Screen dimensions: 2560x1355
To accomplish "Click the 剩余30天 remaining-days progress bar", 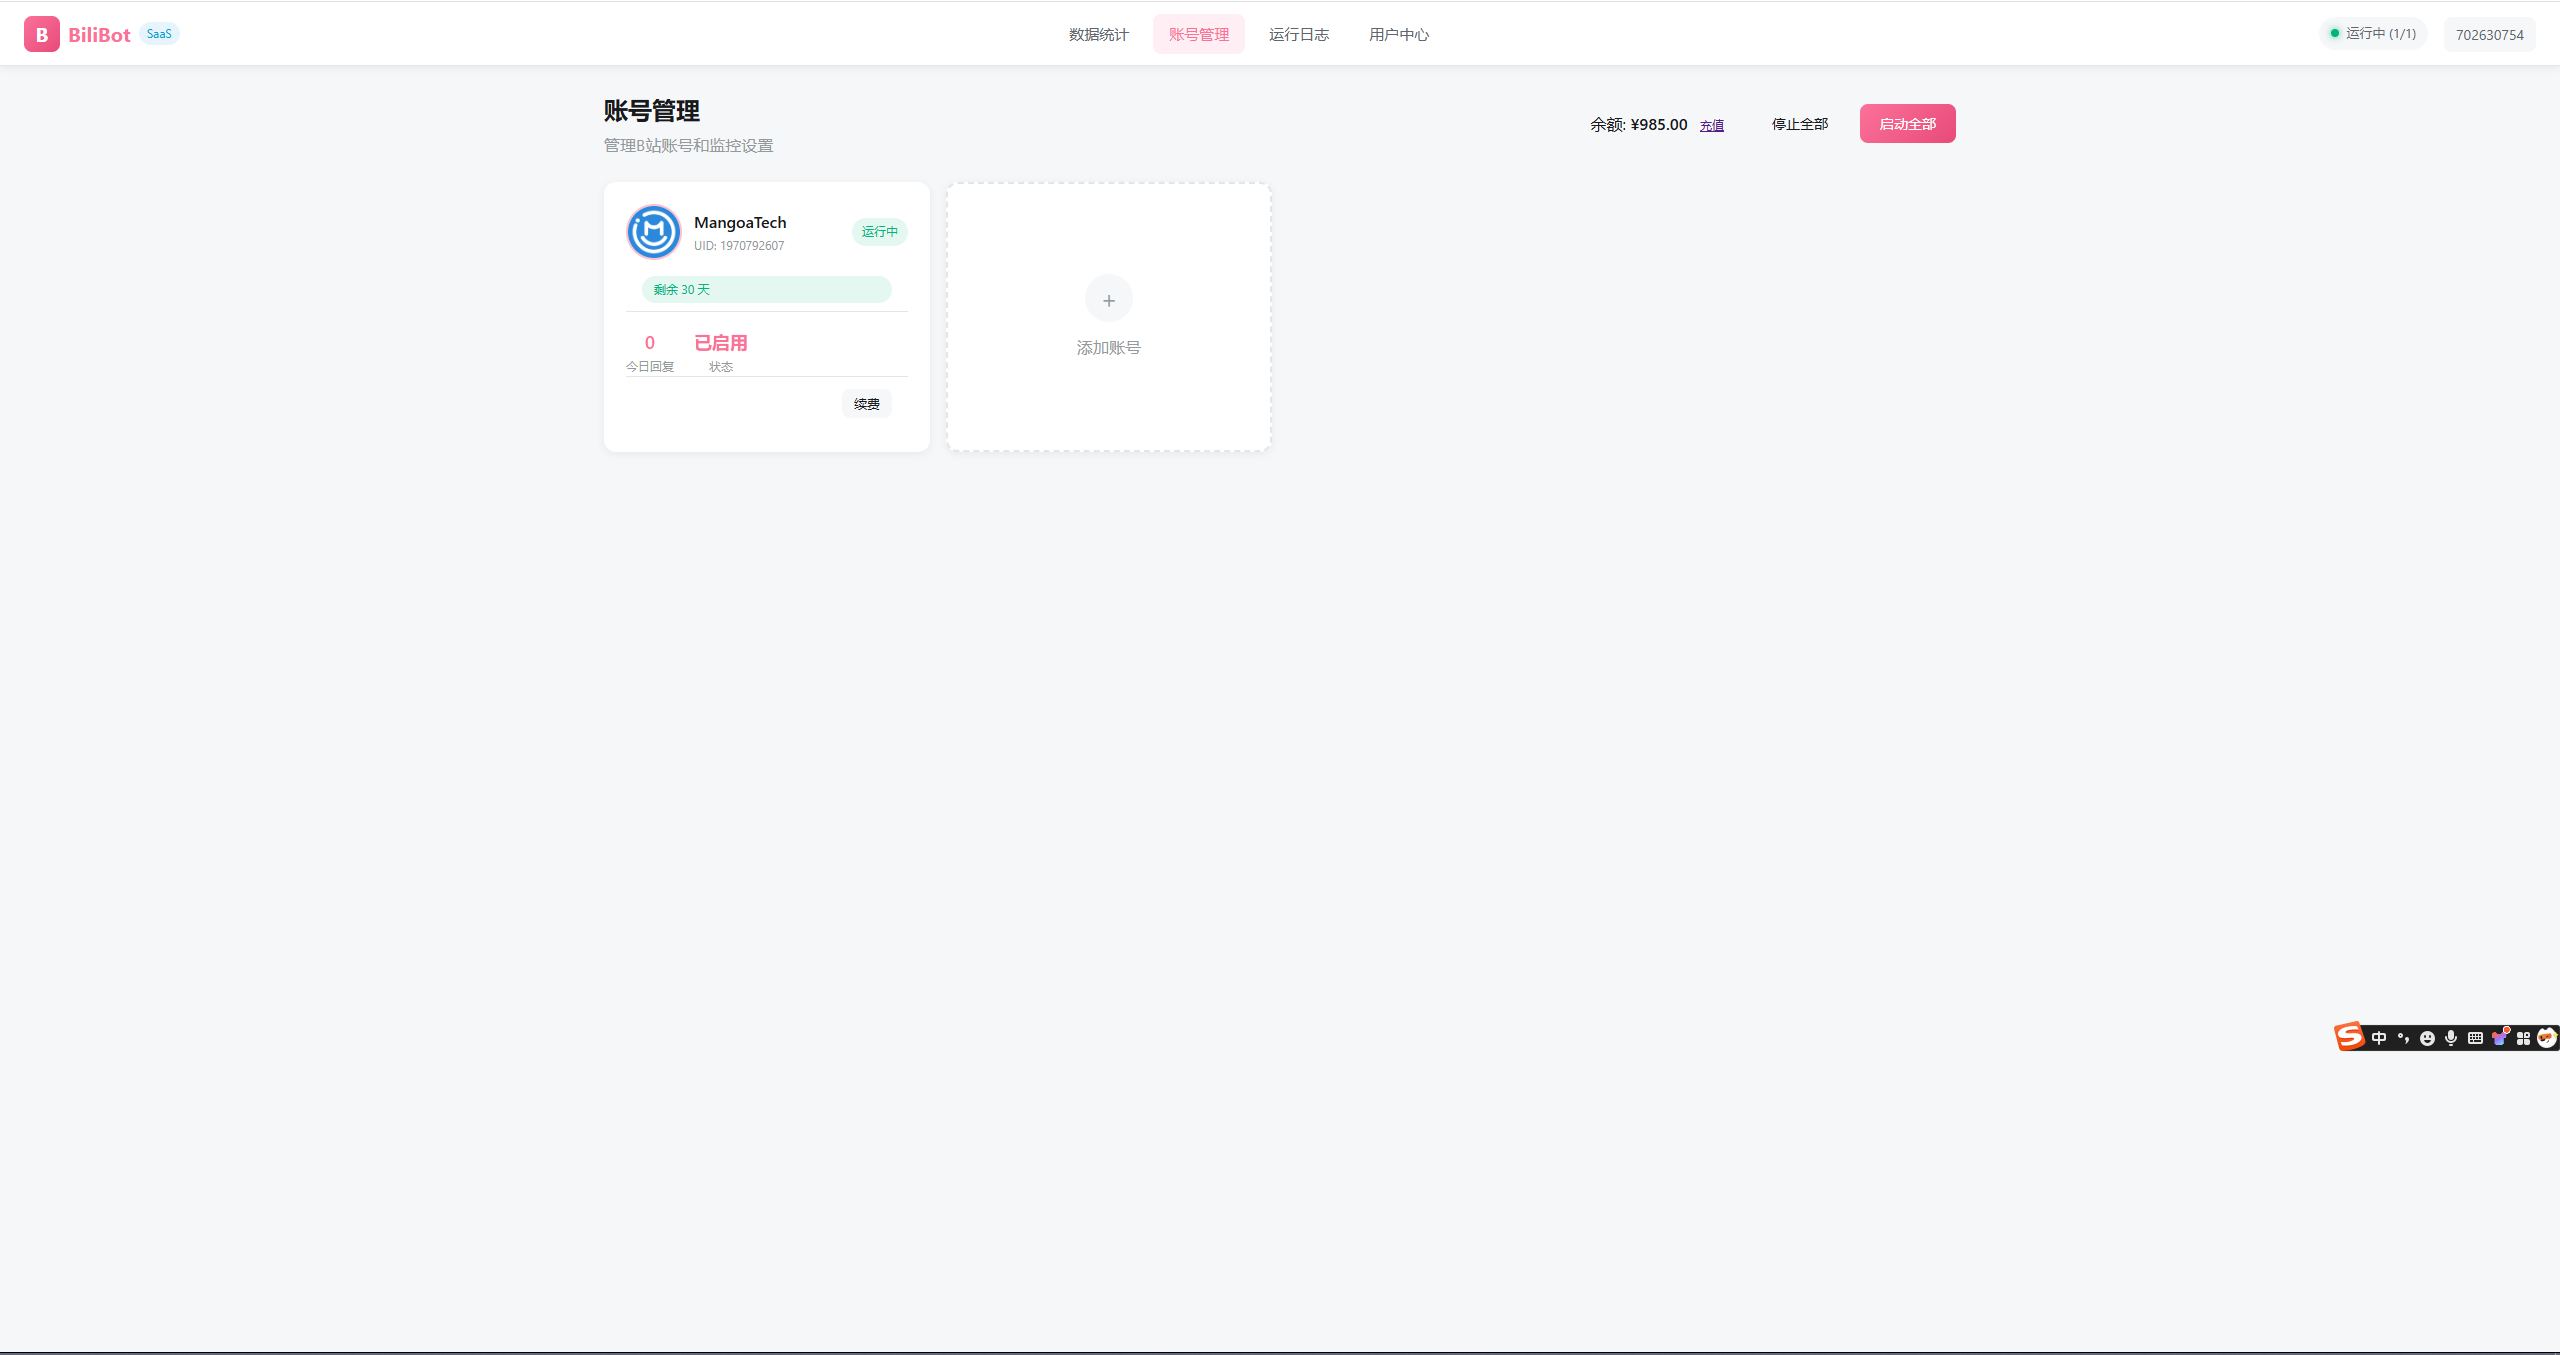I will tap(766, 289).
